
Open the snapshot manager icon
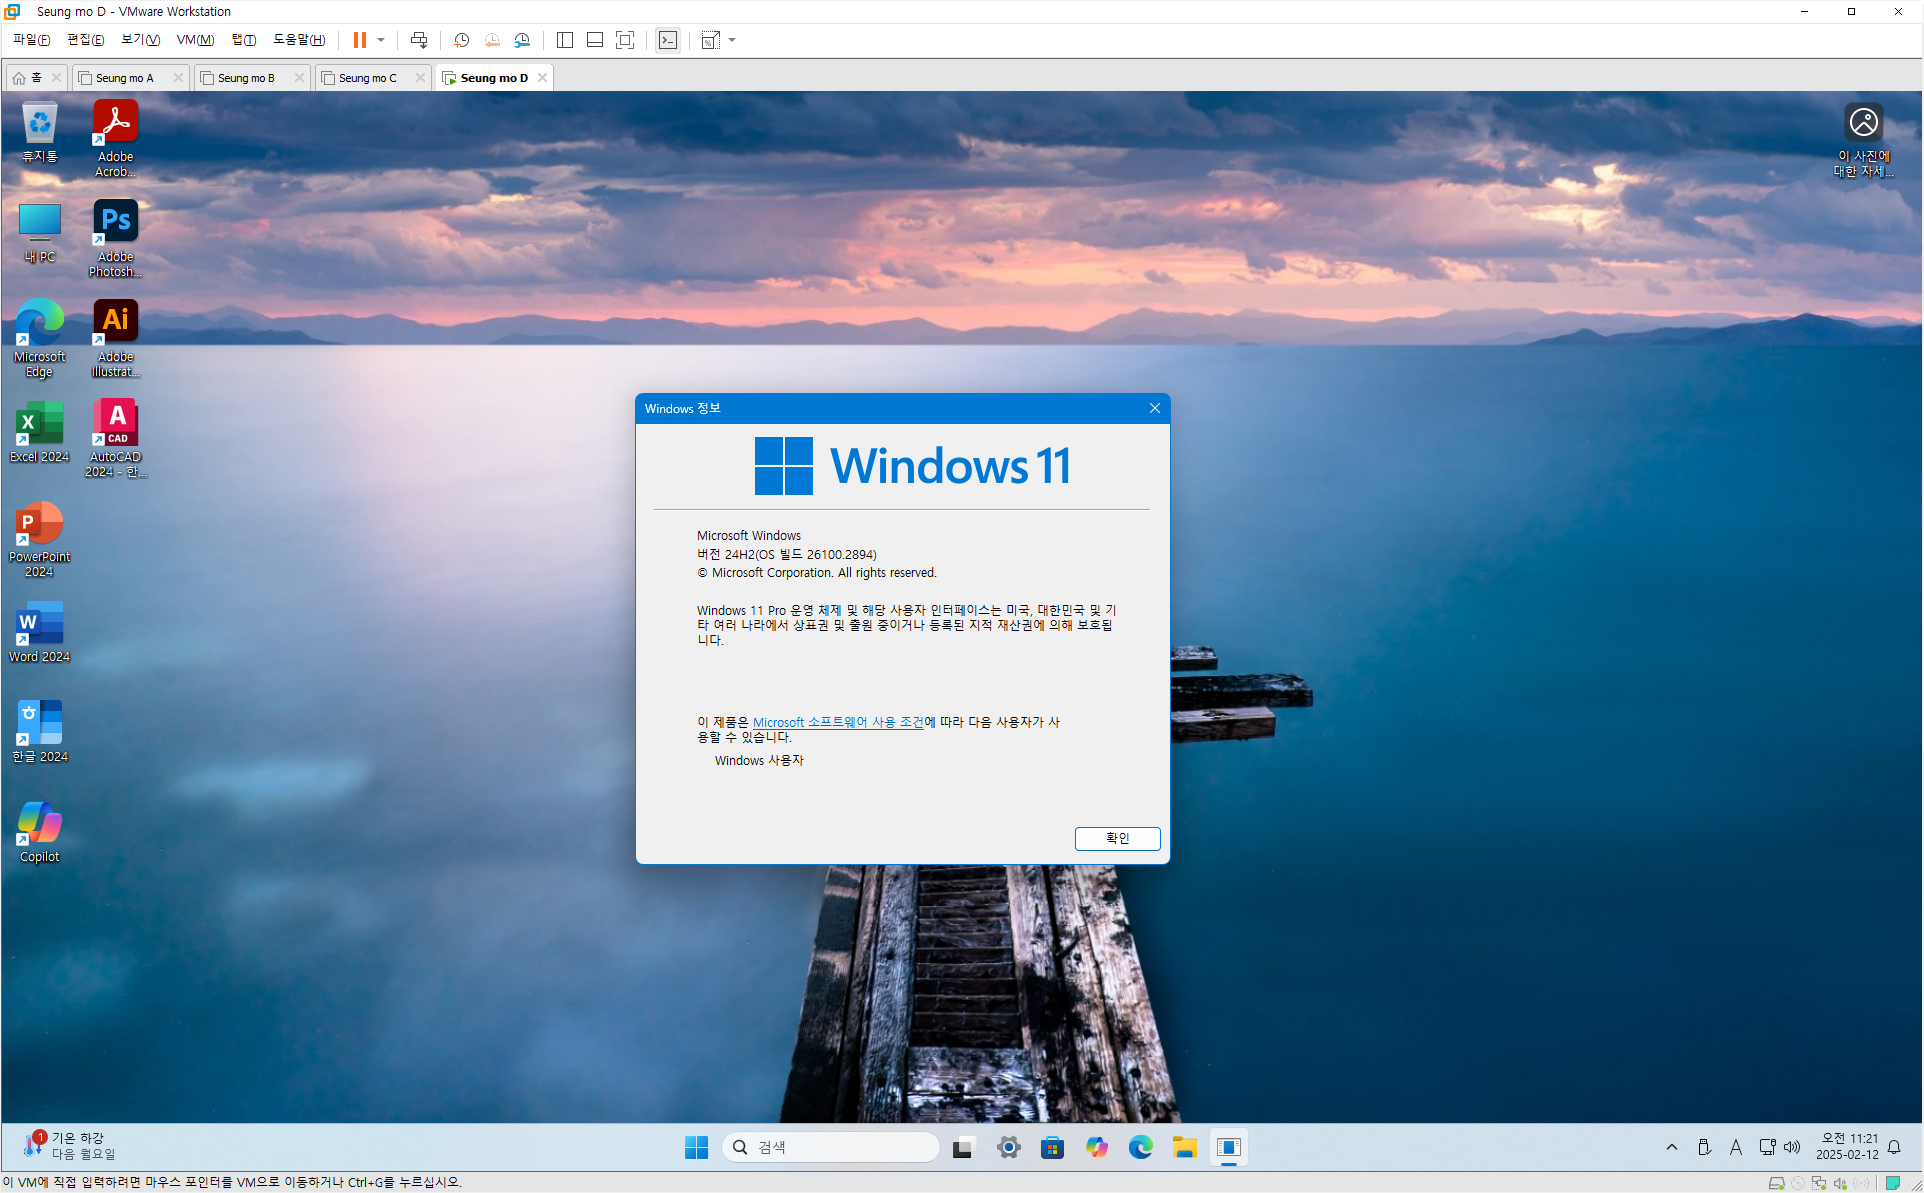pos(522,40)
